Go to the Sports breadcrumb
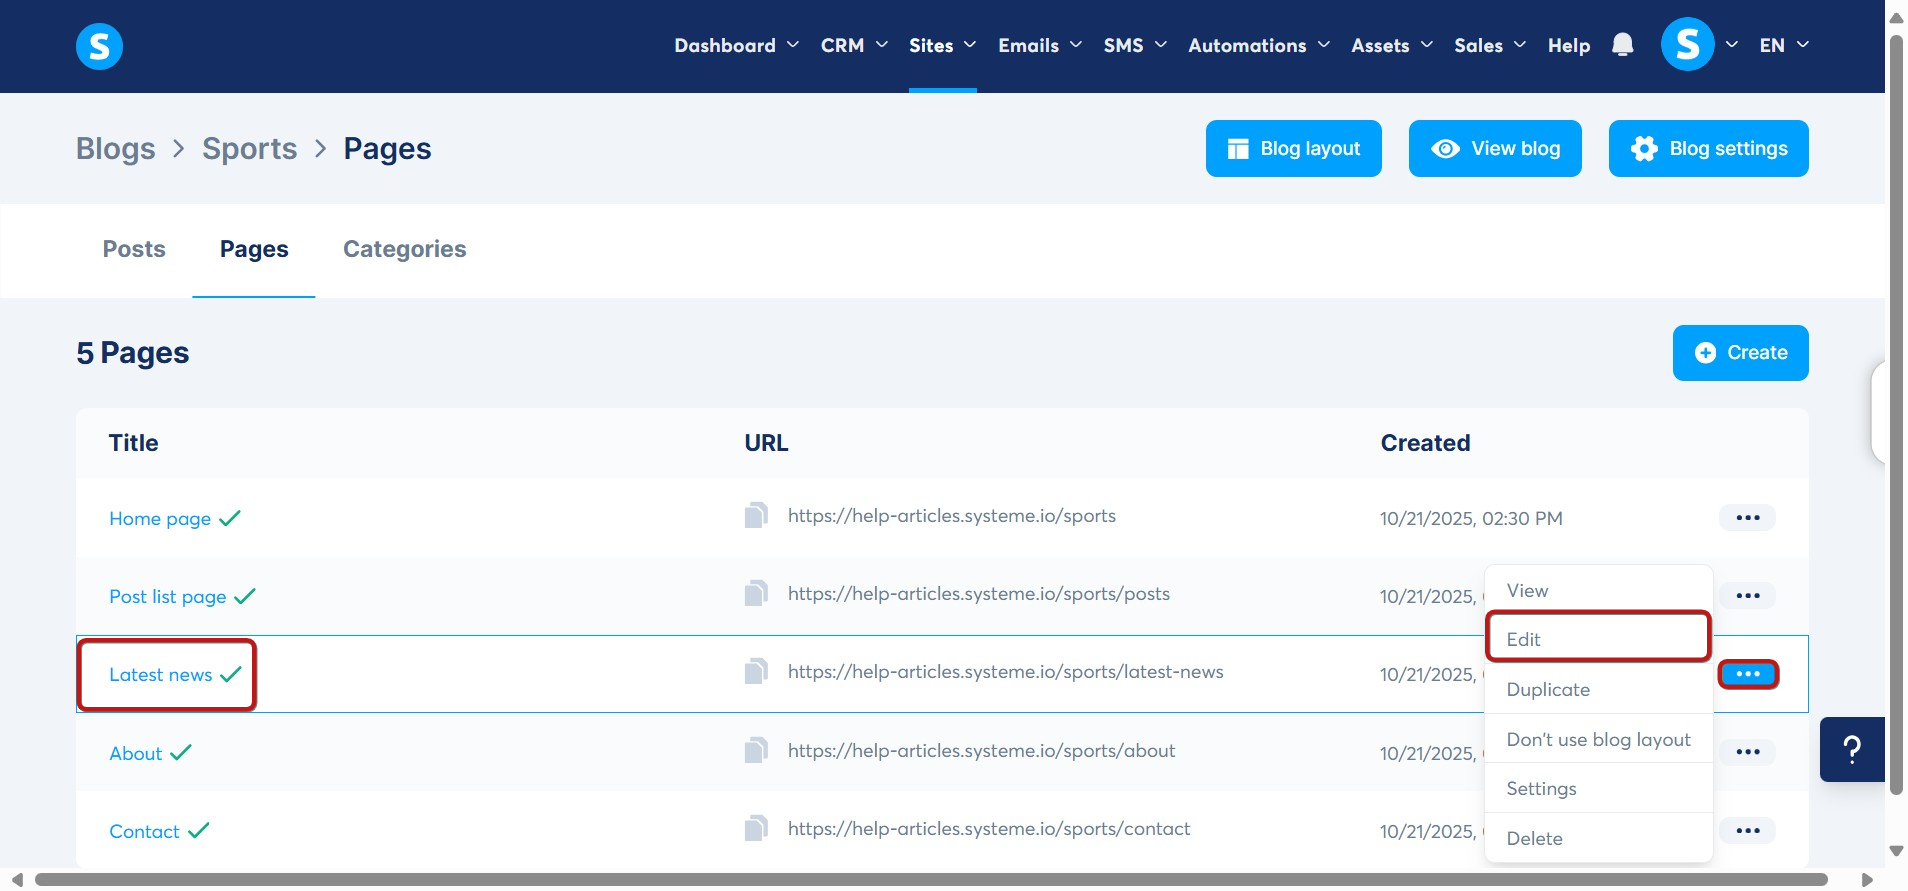Image resolution: width=1908 pixels, height=891 pixels. coord(250,148)
